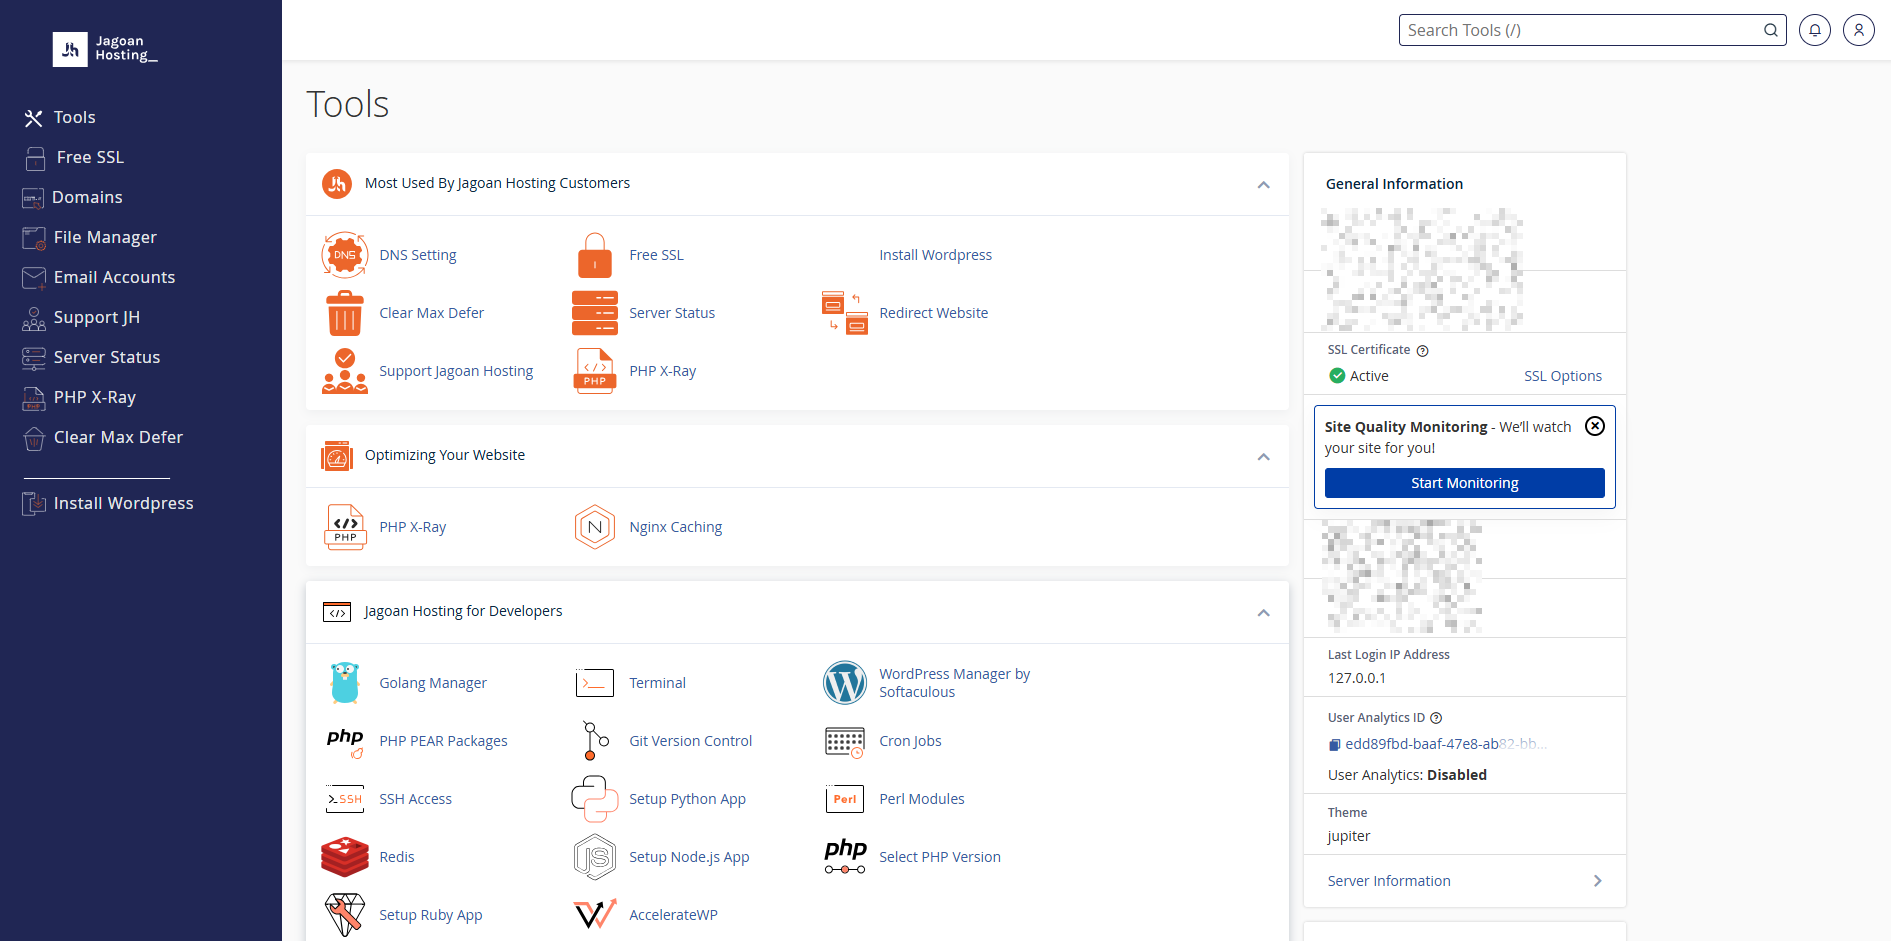Dismiss the Site Quality Monitoring notice
The height and width of the screenshot is (941, 1891).
(x=1595, y=426)
